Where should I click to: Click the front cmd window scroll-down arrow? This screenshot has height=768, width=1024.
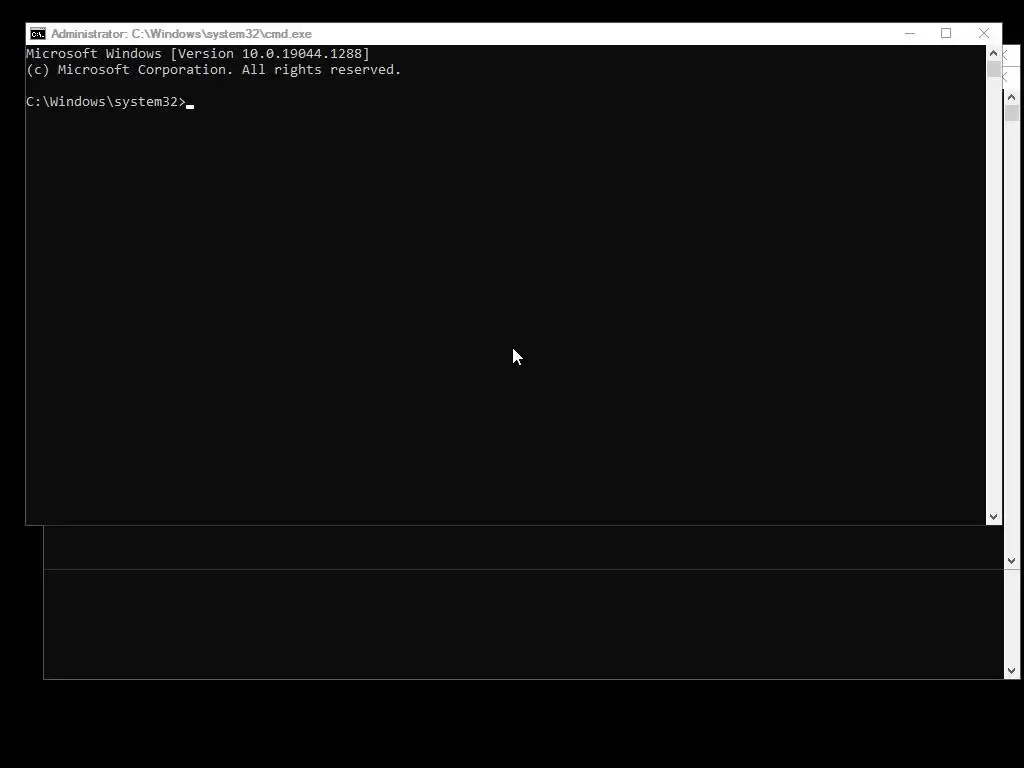tap(993, 517)
